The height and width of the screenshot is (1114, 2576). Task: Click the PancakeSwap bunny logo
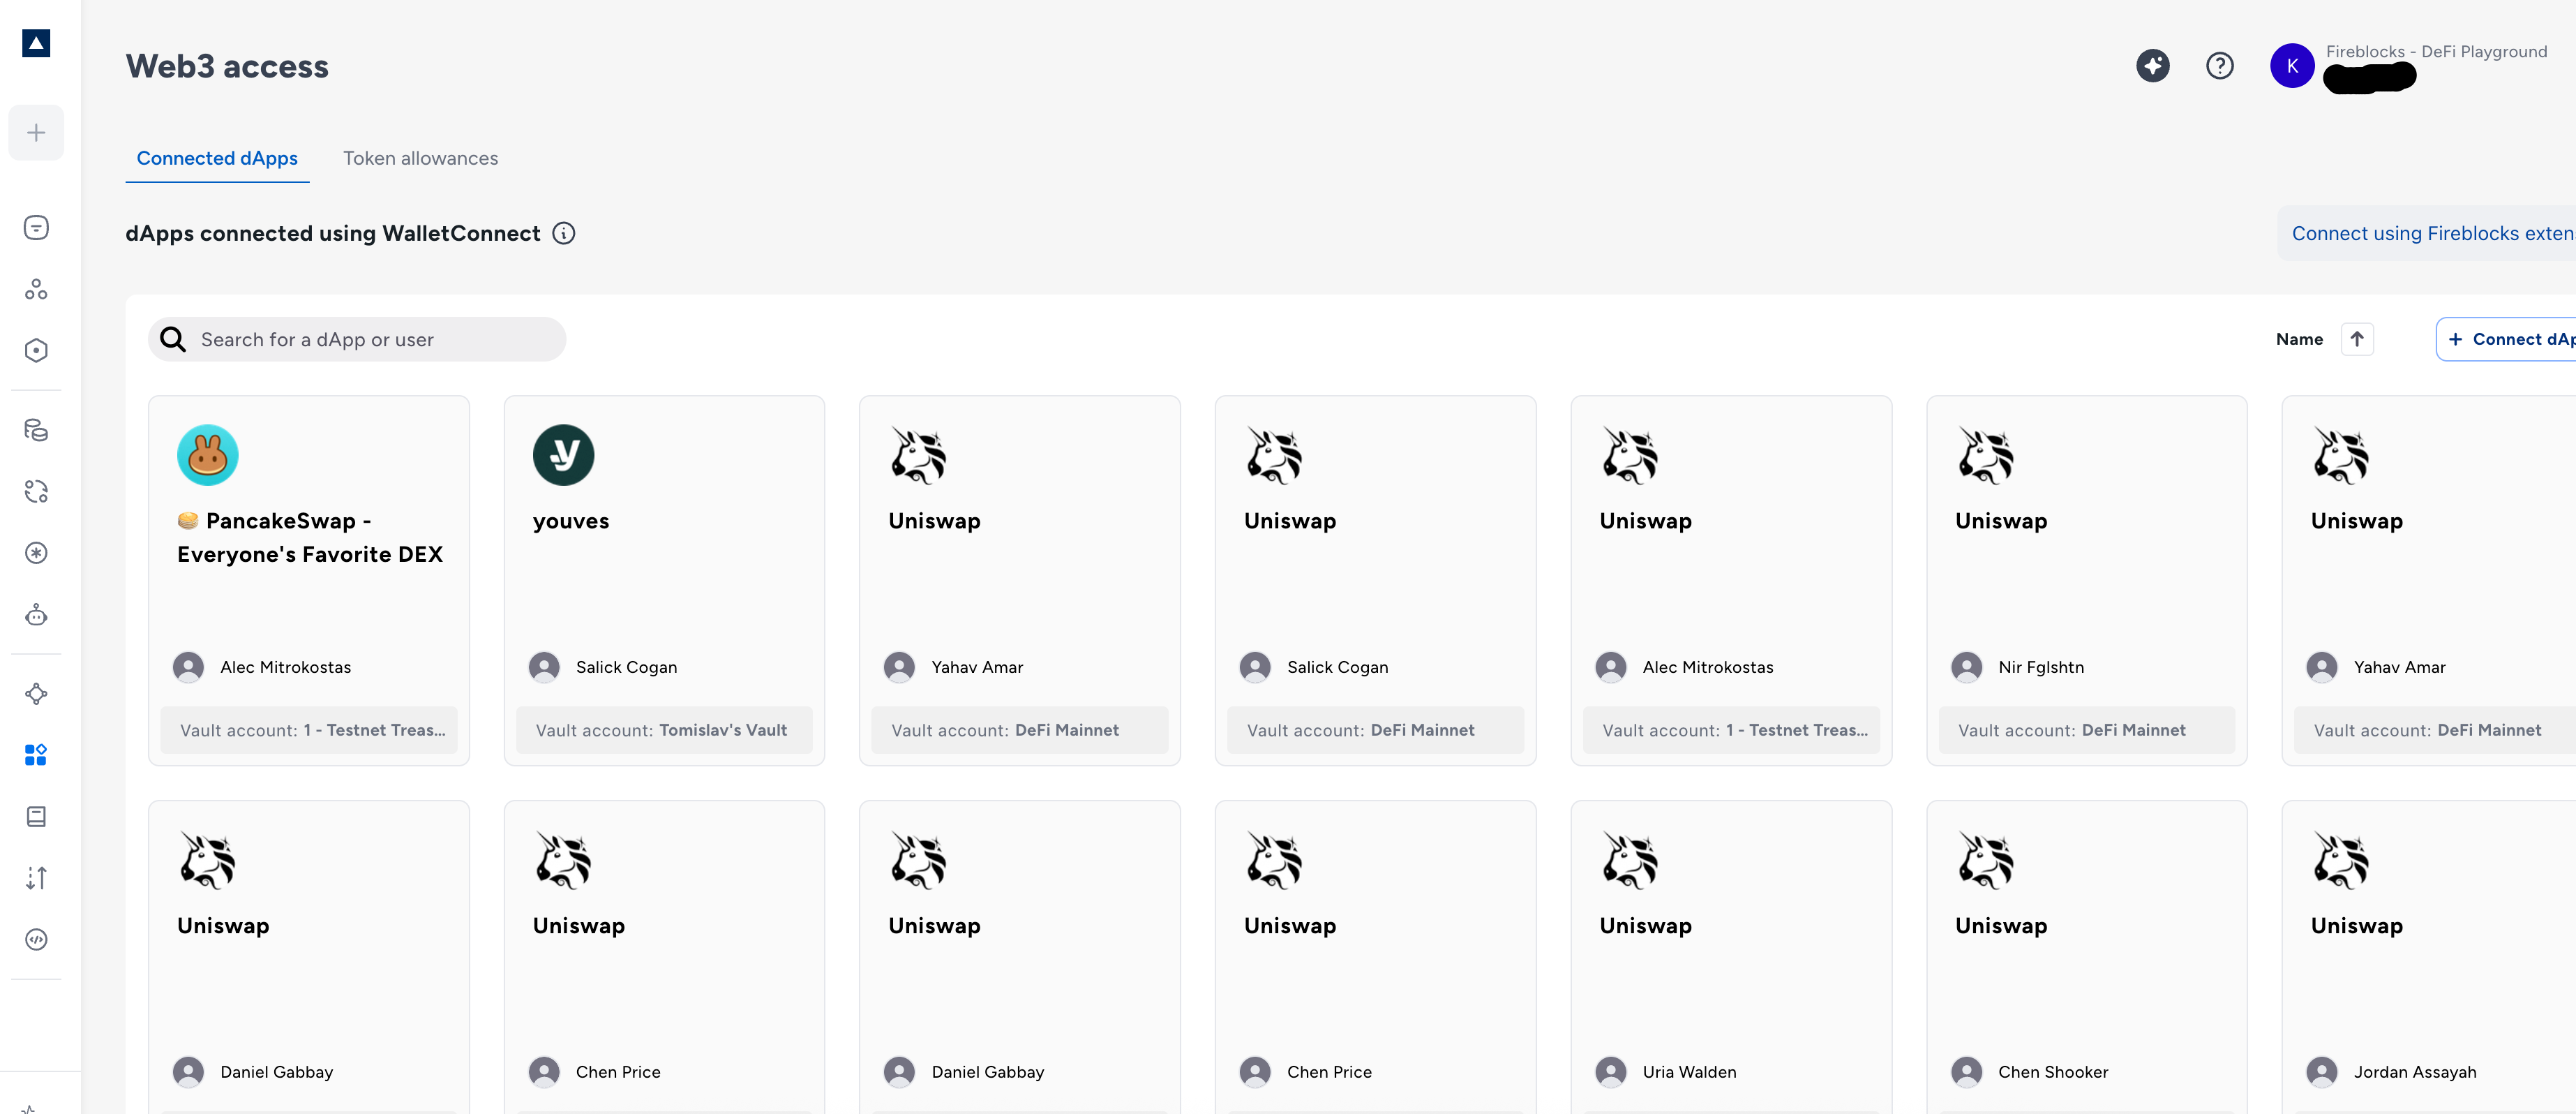[x=208, y=455]
